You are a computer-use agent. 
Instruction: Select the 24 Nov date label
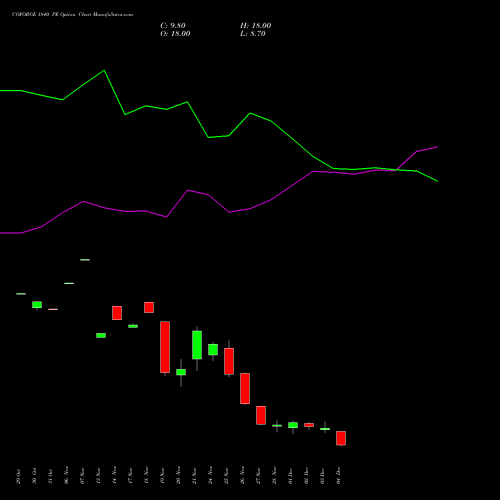[x=210, y=475]
